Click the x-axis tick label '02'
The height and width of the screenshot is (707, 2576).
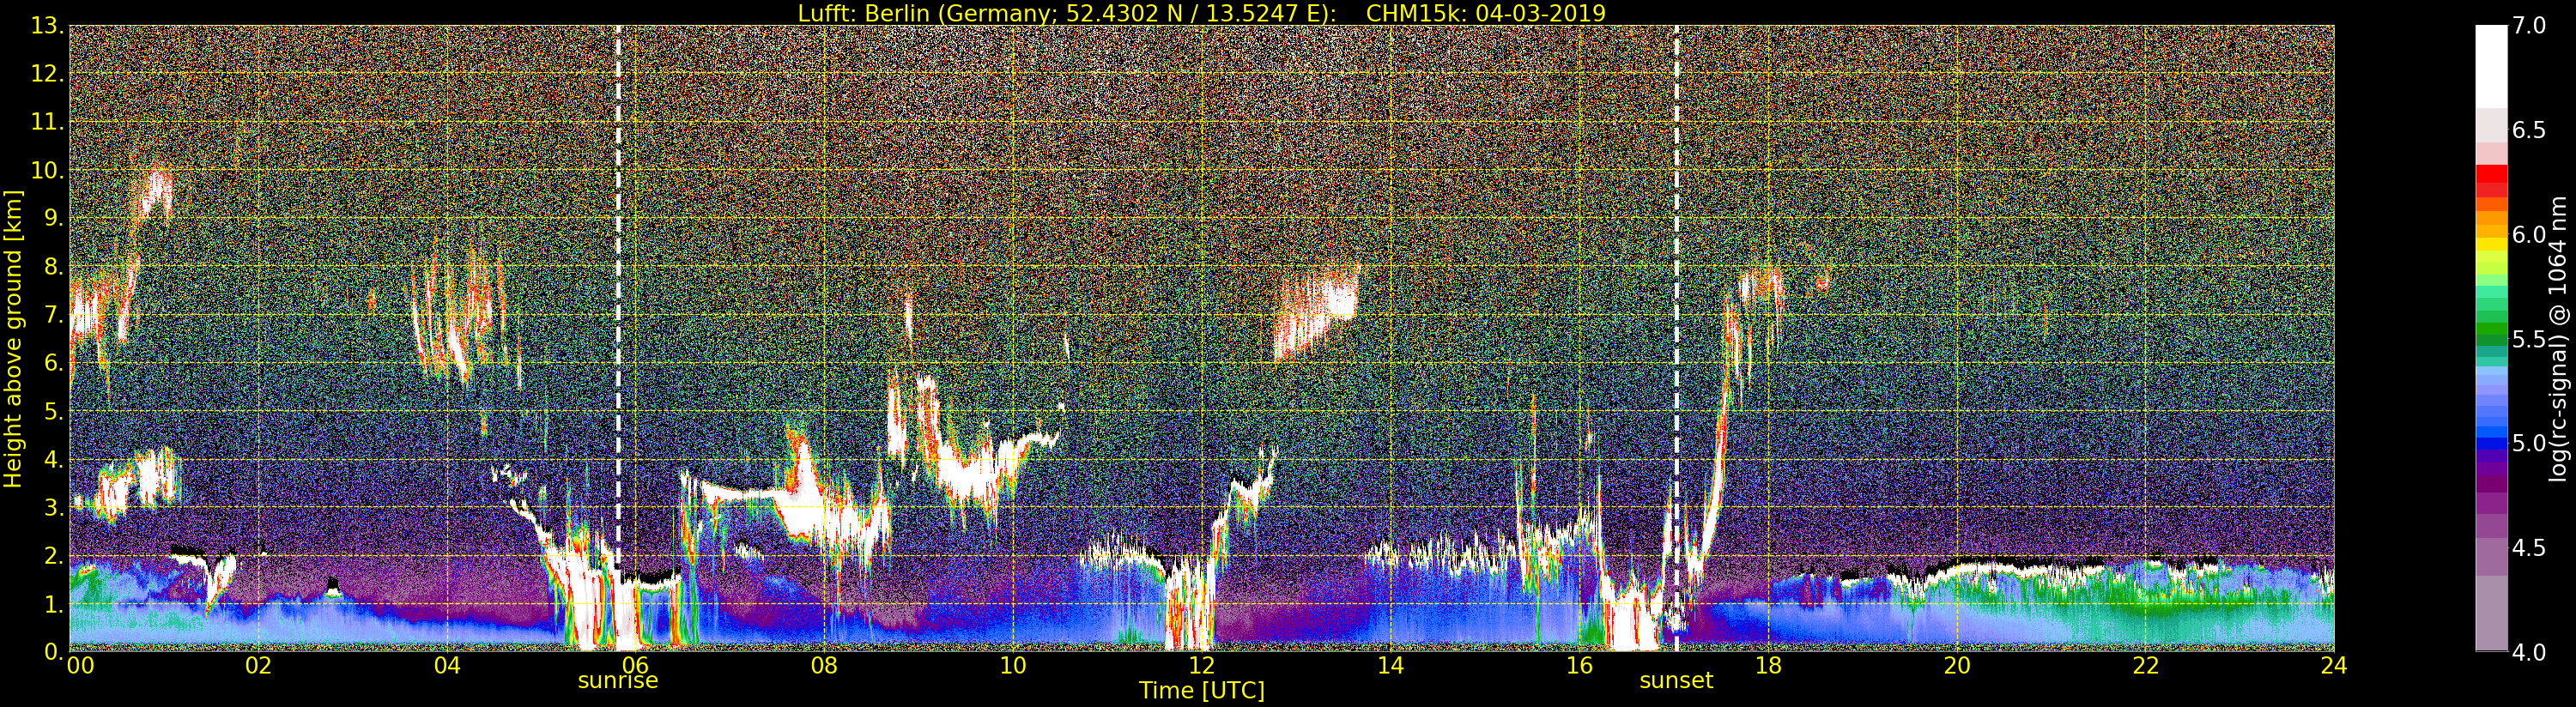(x=258, y=666)
